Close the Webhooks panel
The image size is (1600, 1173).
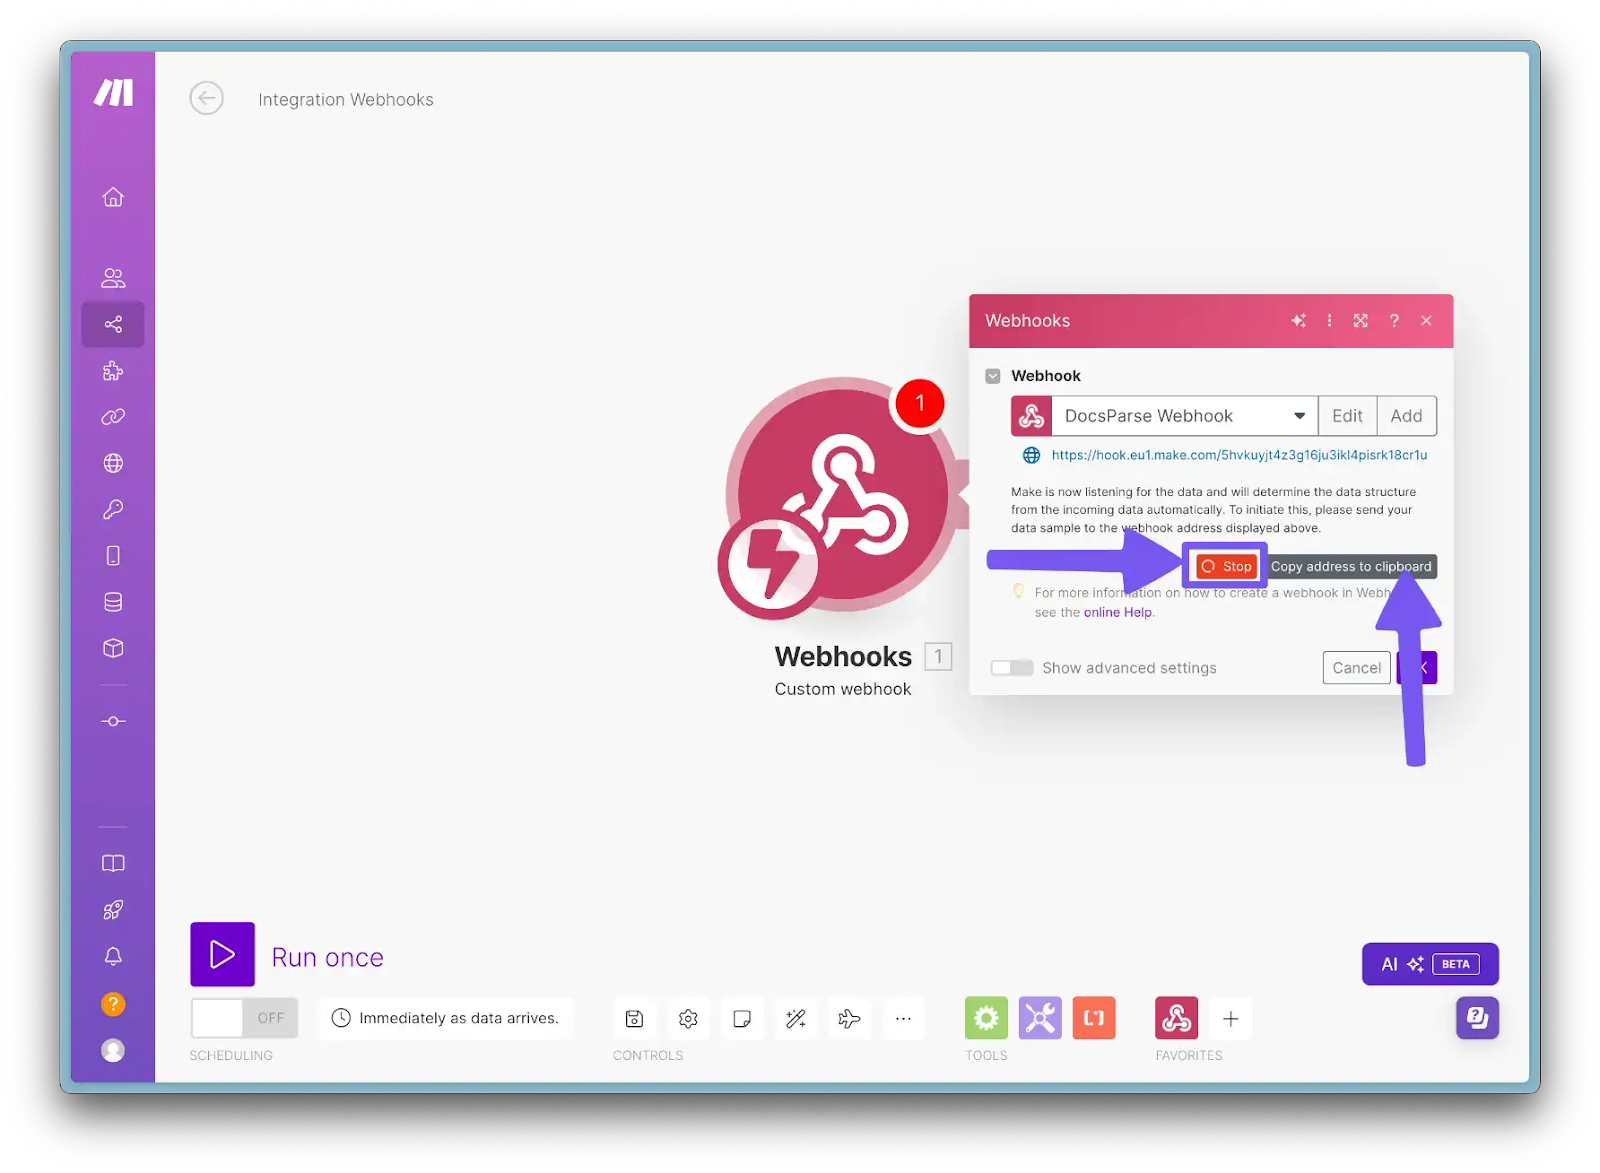point(1426,321)
